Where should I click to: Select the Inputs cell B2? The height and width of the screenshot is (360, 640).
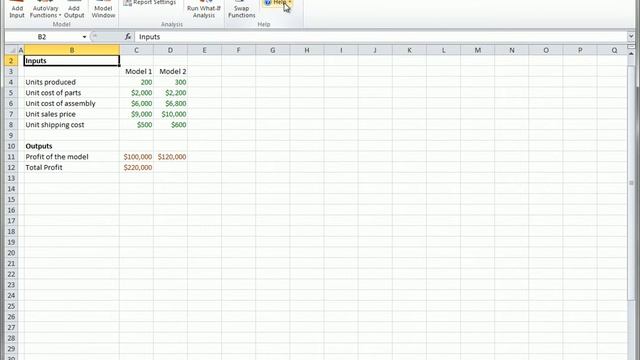[72, 61]
